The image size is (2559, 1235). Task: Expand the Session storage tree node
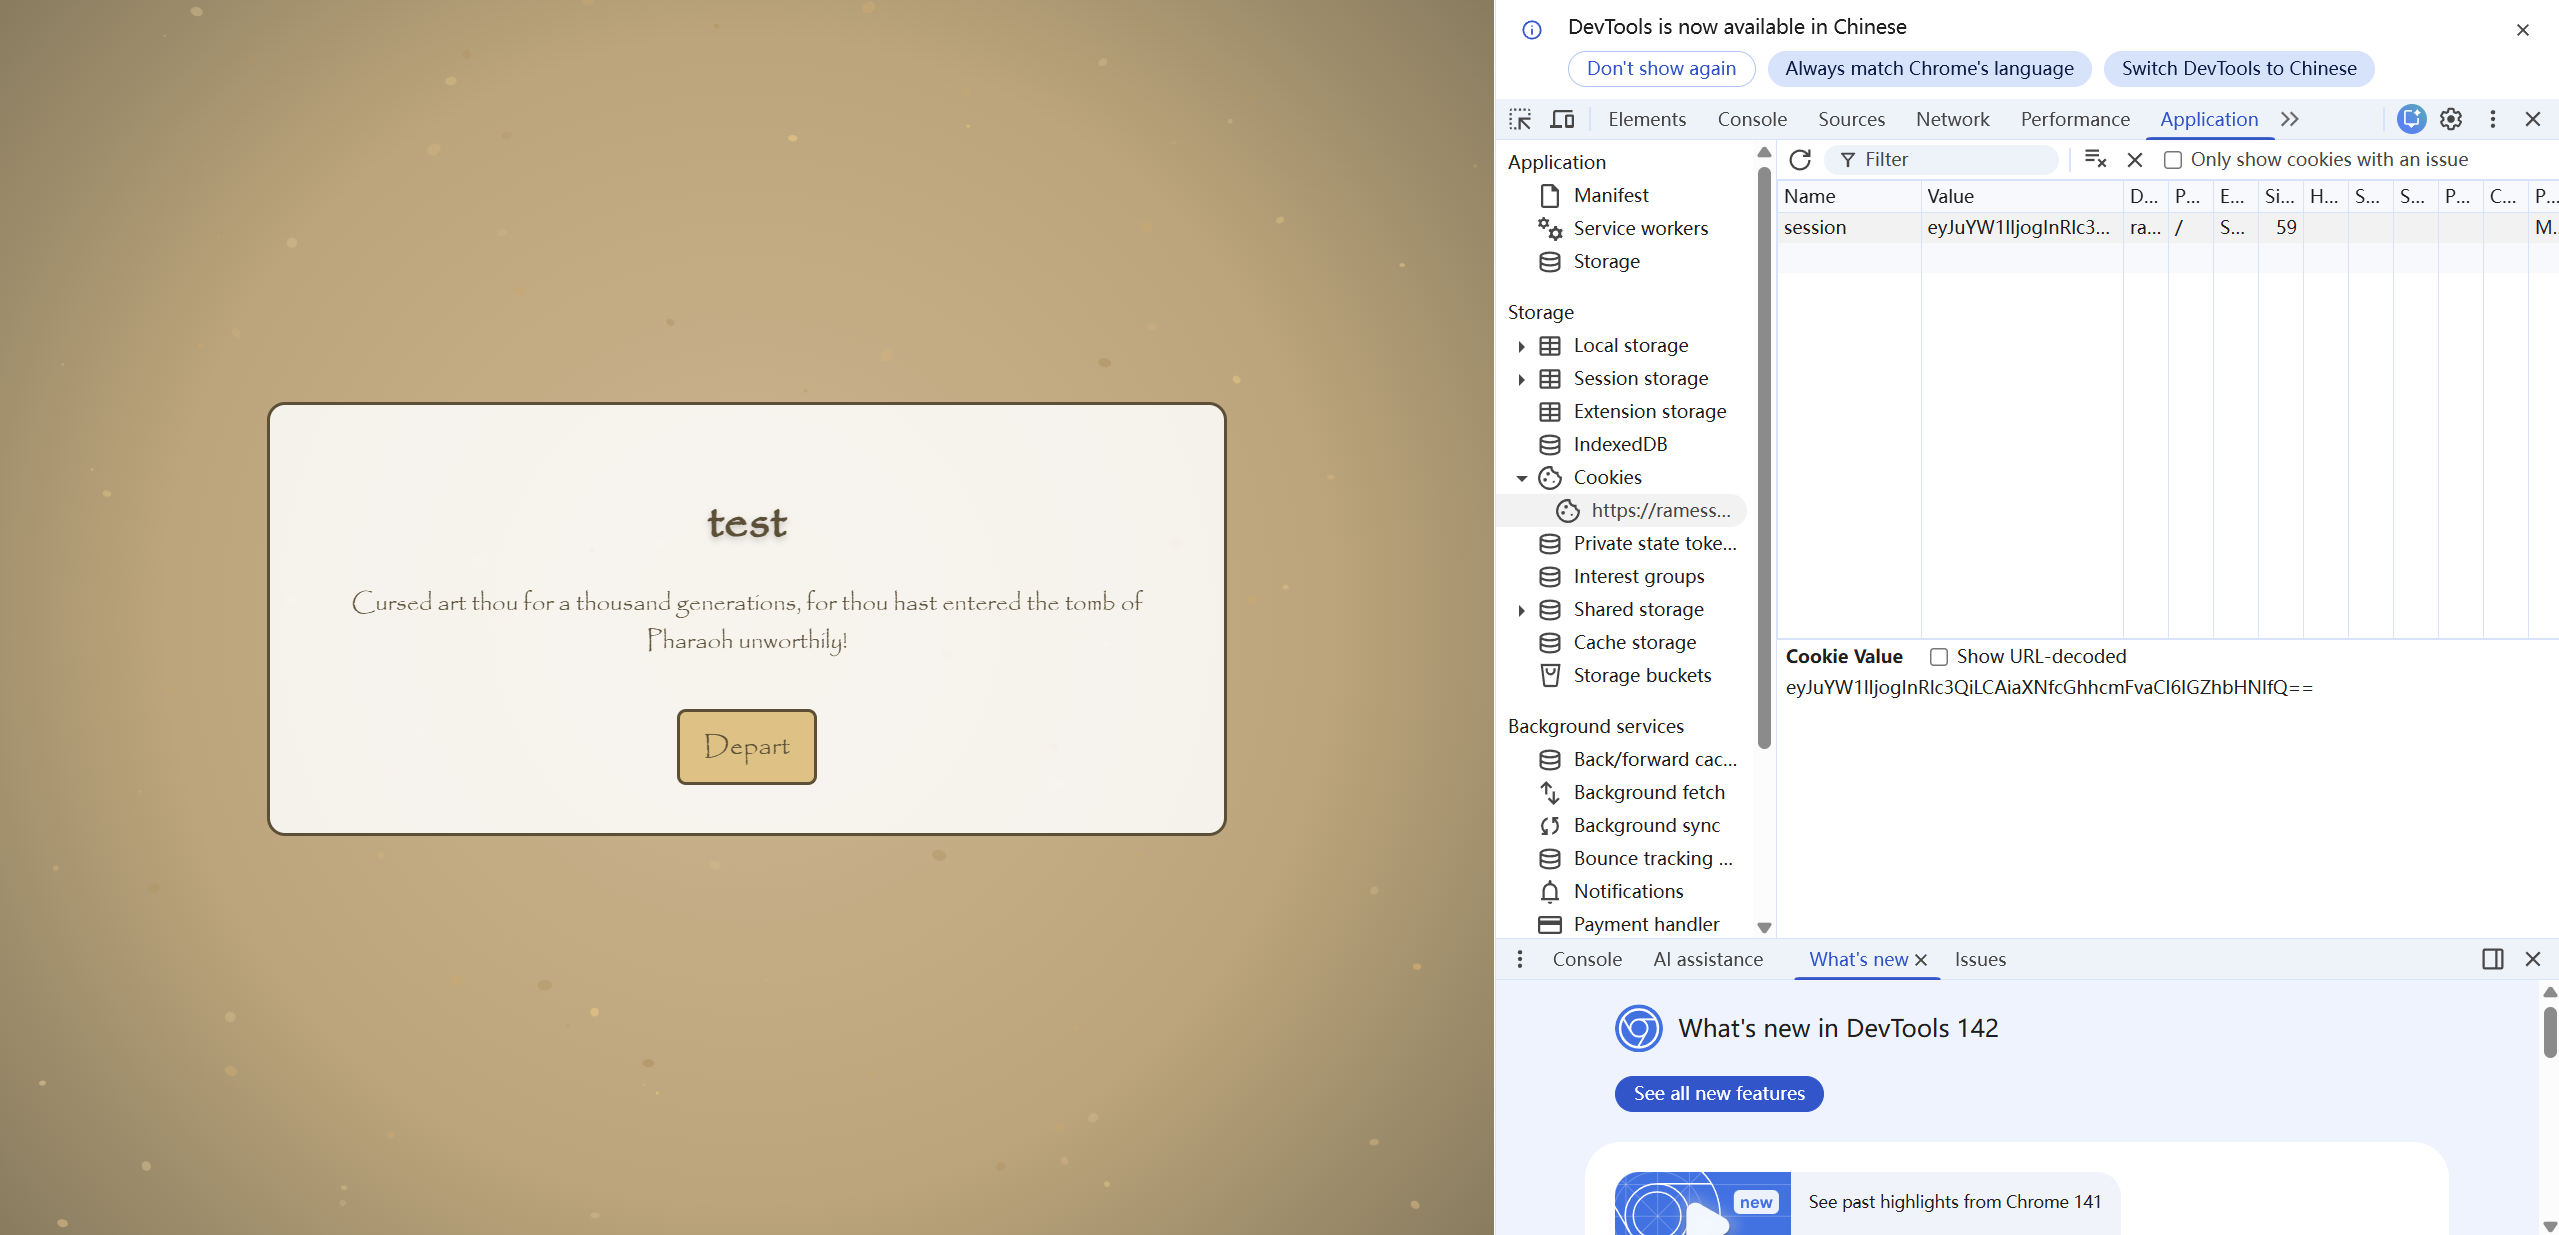1521,379
